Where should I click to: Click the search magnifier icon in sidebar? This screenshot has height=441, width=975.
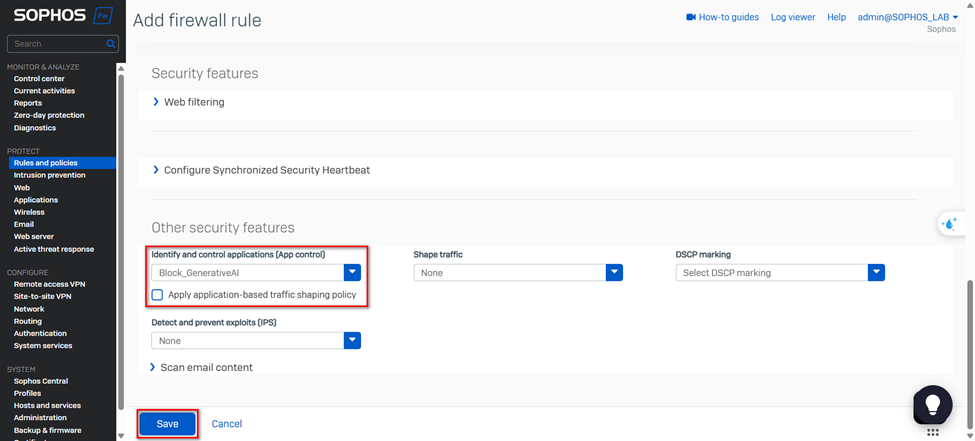(111, 44)
